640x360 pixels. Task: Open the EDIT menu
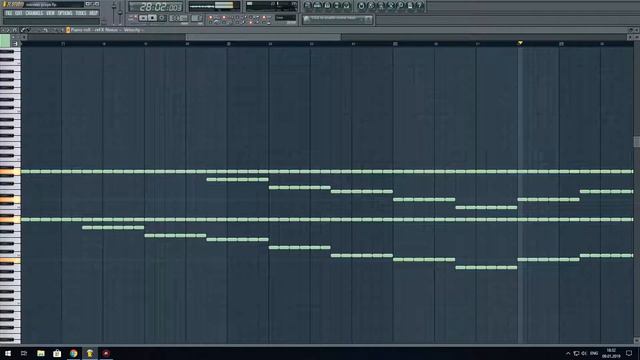(x=18, y=13)
